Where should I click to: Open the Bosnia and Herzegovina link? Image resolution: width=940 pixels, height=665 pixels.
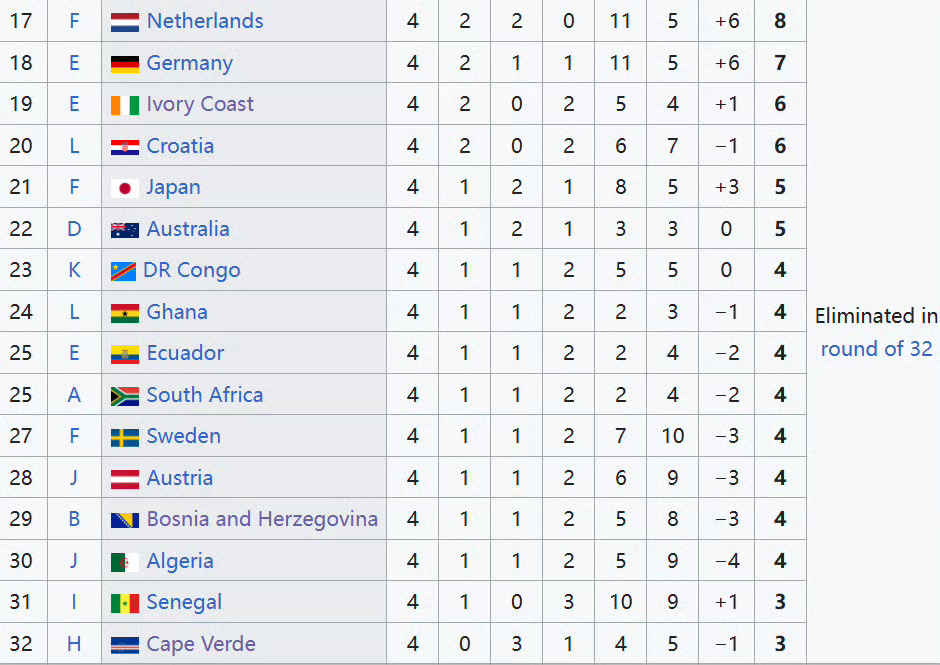pos(262,519)
